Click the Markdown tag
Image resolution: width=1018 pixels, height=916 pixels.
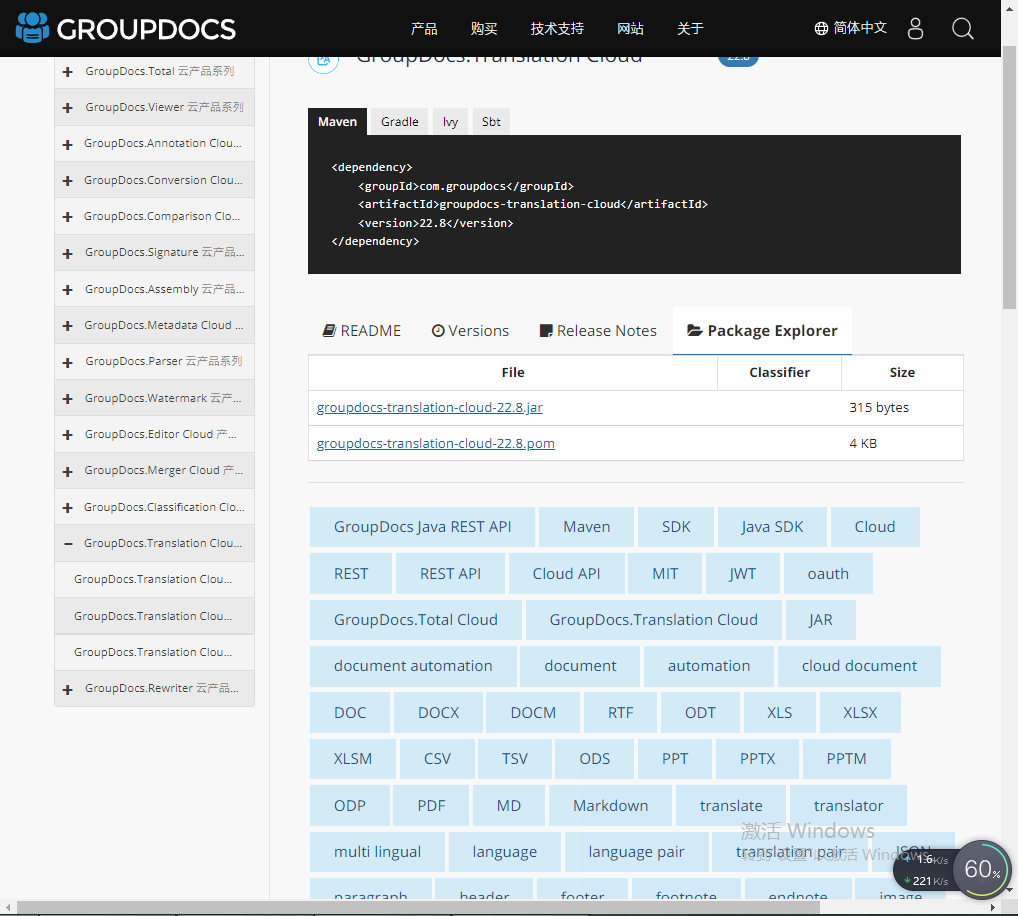pos(610,806)
